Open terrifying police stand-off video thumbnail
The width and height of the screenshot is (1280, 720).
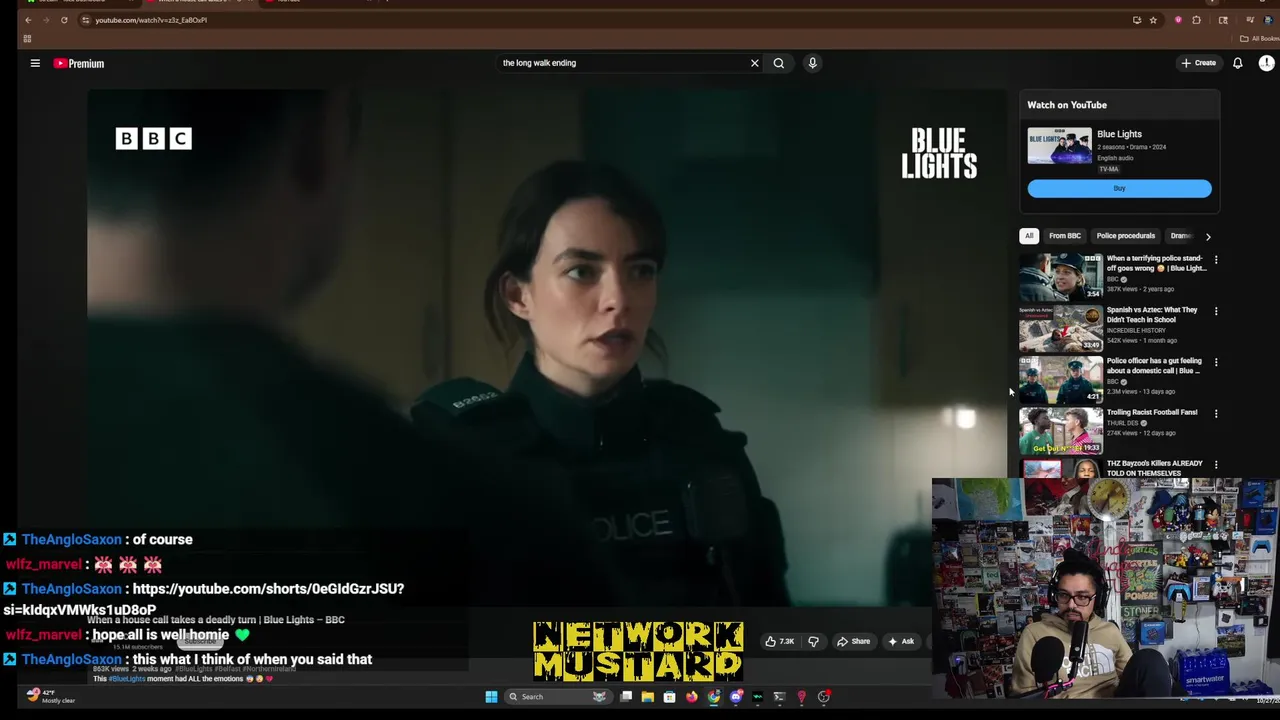click(x=1061, y=277)
